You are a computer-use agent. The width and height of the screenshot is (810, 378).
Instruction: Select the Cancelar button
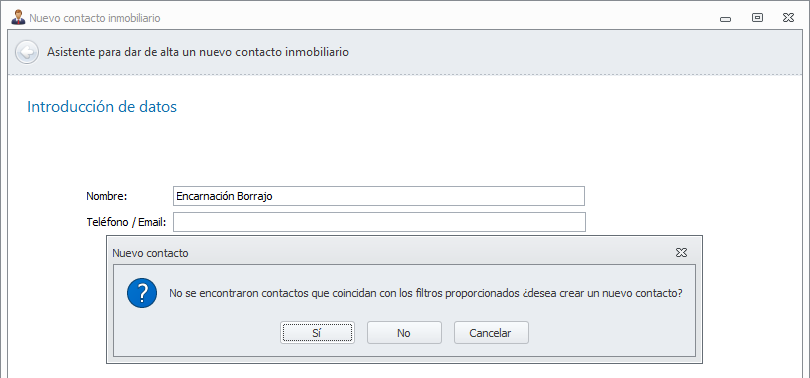click(x=491, y=333)
